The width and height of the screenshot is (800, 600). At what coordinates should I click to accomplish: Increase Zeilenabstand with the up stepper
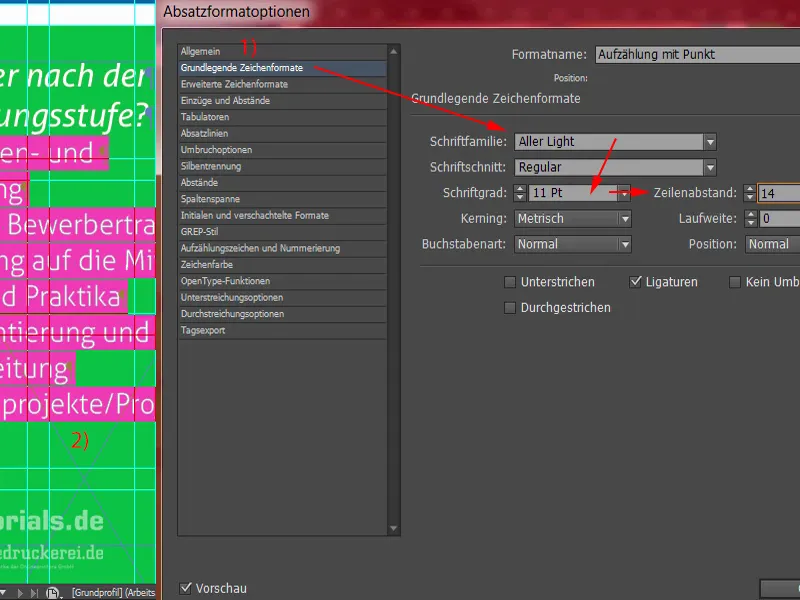click(x=749, y=189)
